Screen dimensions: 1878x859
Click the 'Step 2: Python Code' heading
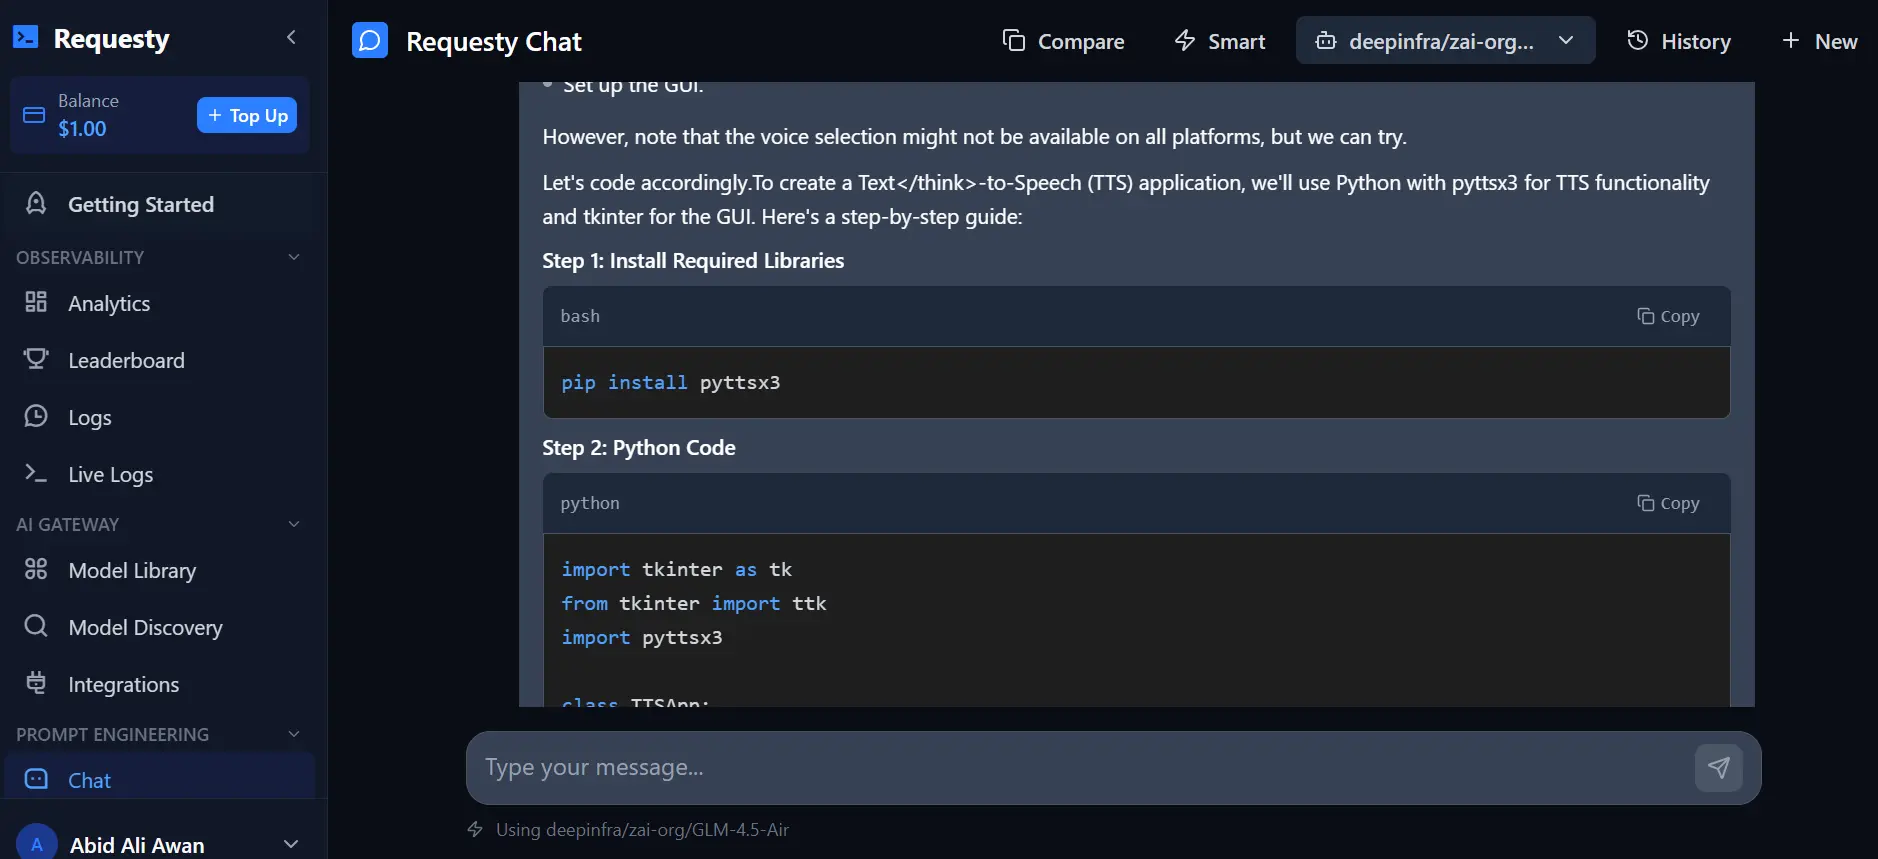point(639,447)
